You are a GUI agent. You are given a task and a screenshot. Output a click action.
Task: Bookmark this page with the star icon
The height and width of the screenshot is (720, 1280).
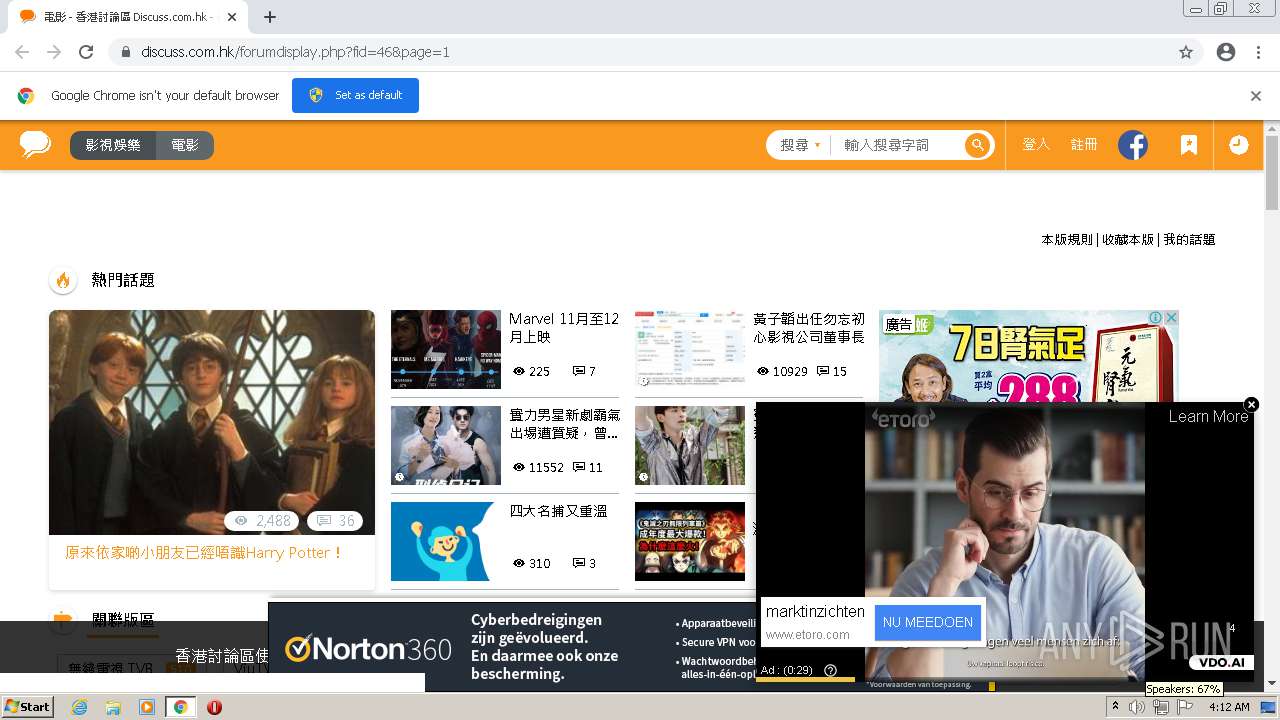[1186, 52]
